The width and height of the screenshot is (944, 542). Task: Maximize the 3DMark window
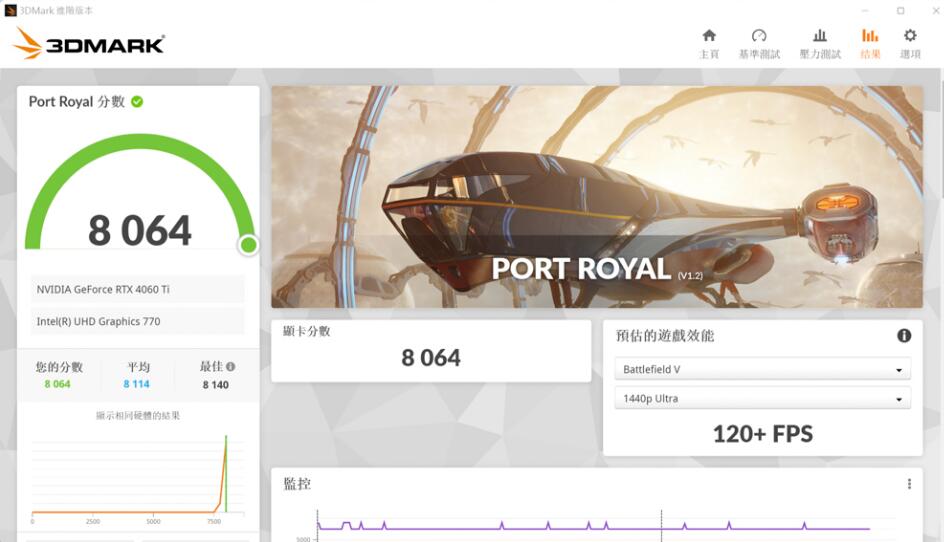pyautogui.click(x=900, y=10)
